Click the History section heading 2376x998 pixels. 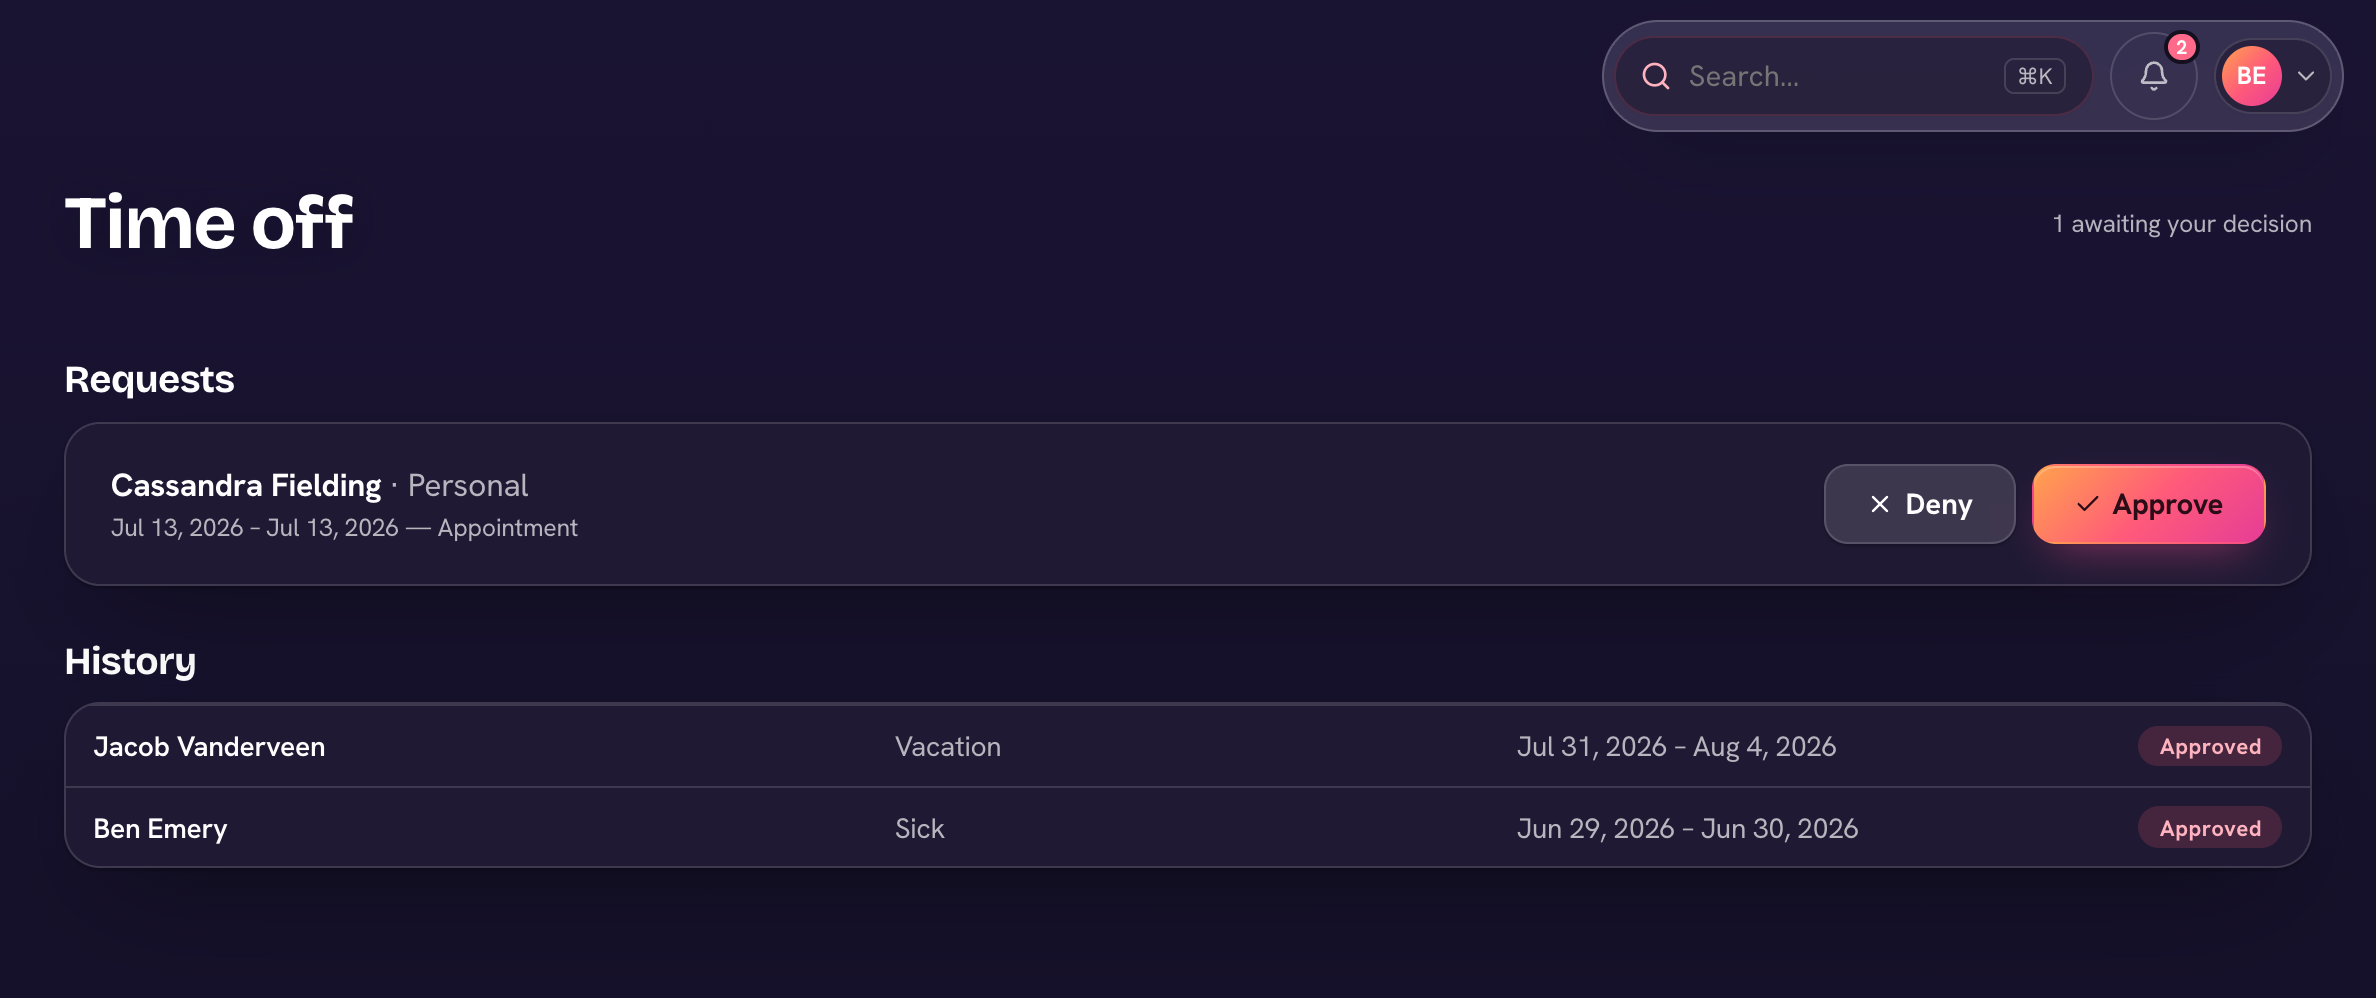(130, 662)
